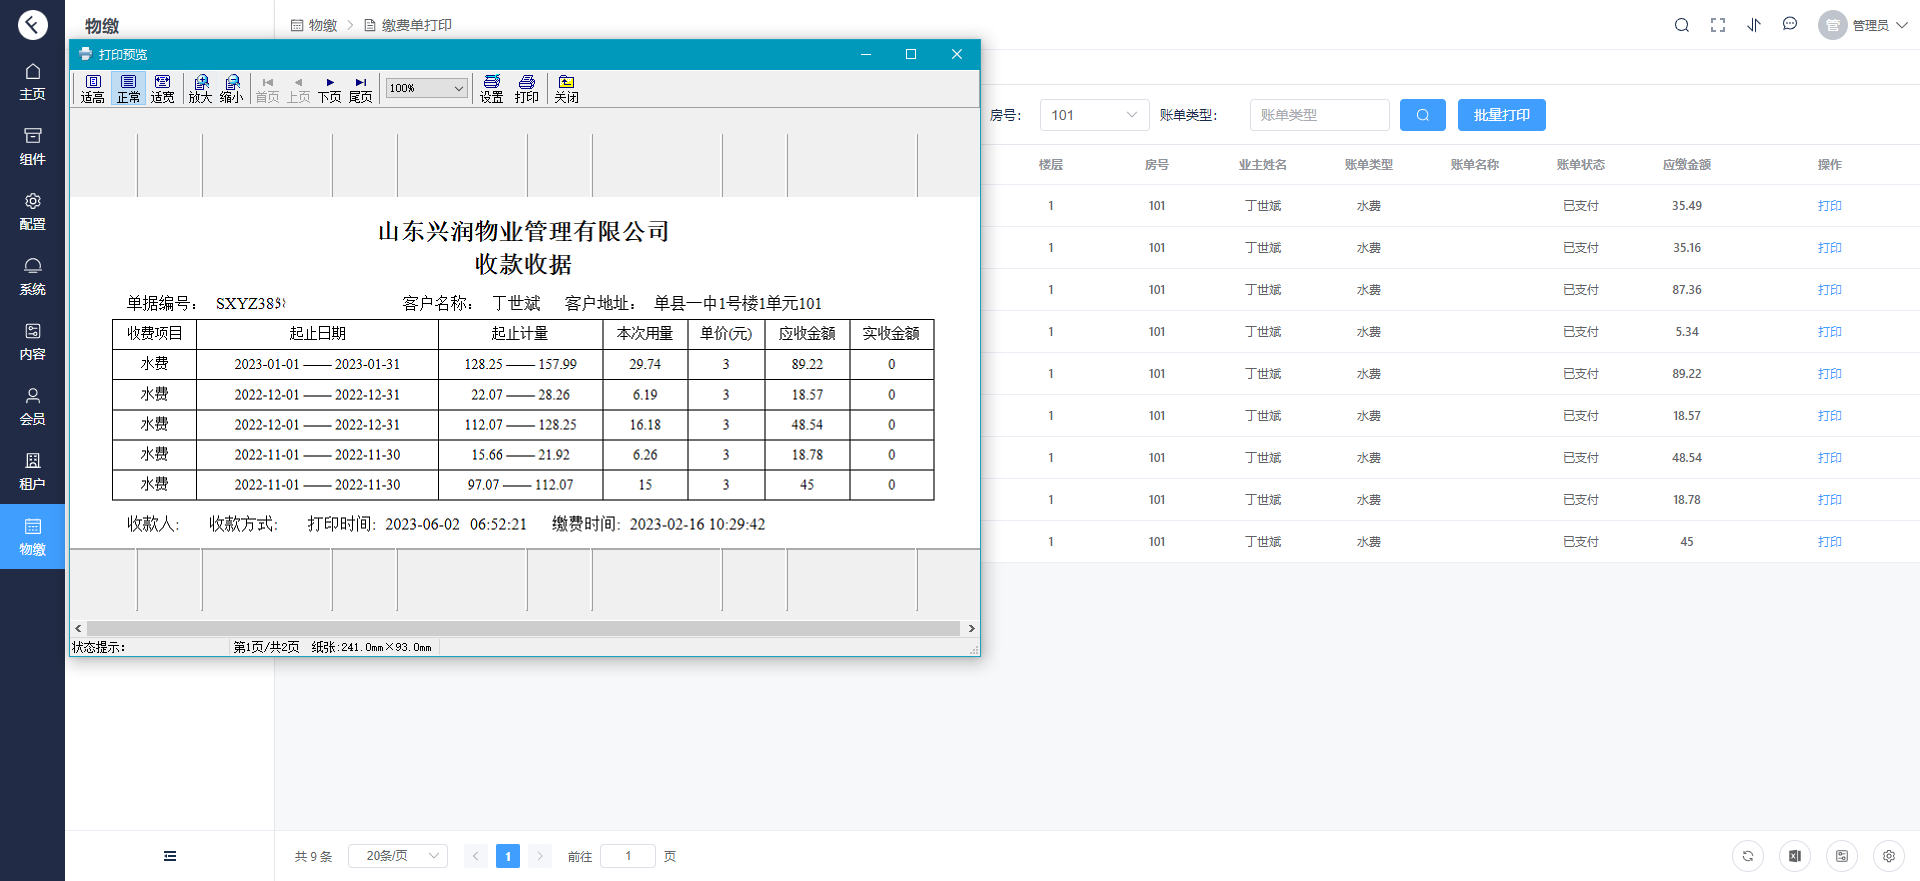
Task: Click 第1页/共2页 in the preview status bar
Action: 266,647
